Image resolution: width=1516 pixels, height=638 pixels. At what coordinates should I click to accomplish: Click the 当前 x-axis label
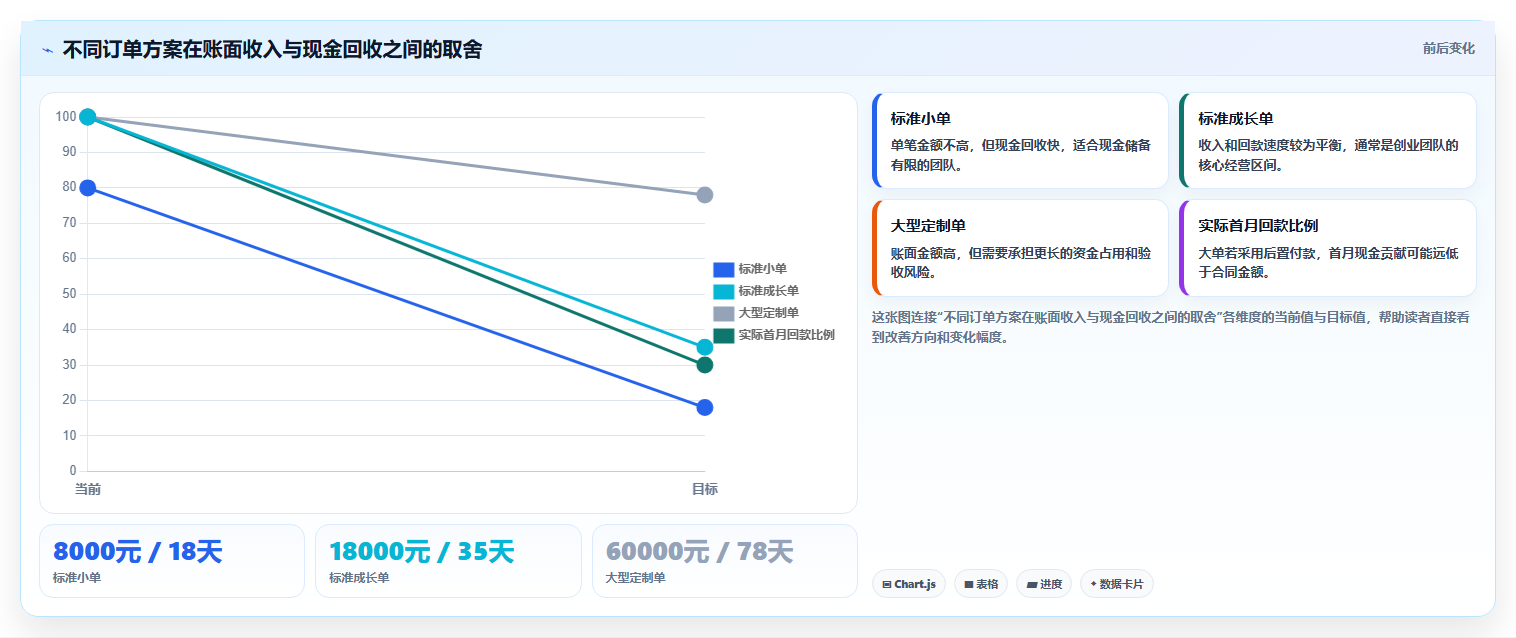88,489
